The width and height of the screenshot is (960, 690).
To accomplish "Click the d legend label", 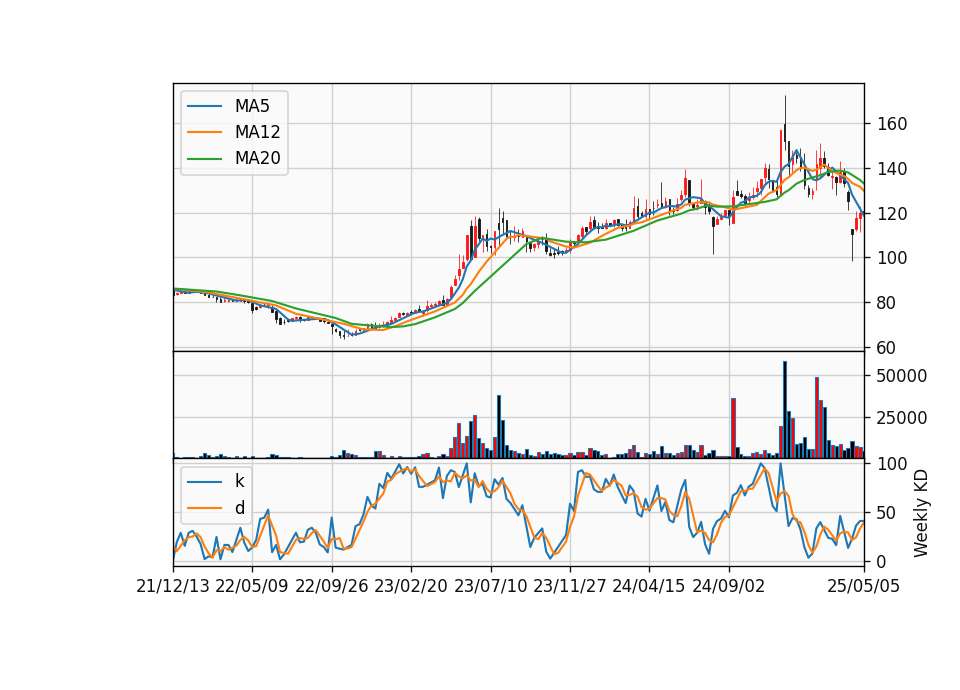I will pos(239,508).
